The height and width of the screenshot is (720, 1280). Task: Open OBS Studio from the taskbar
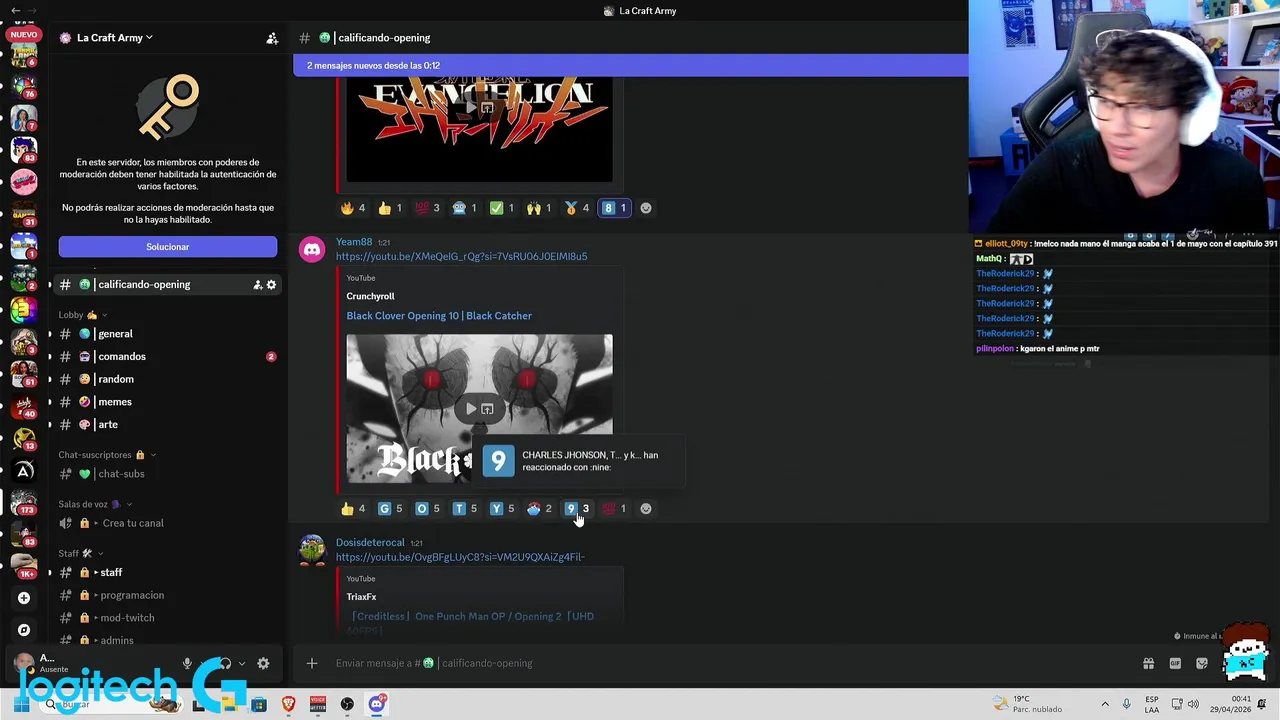pyautogui.click(x=347, y=704)
